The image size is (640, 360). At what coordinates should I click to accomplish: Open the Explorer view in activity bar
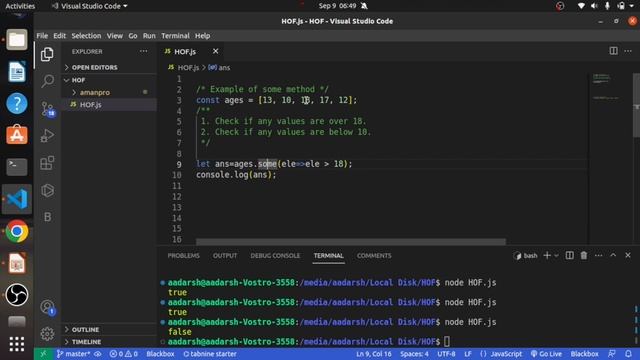[47, 54]
